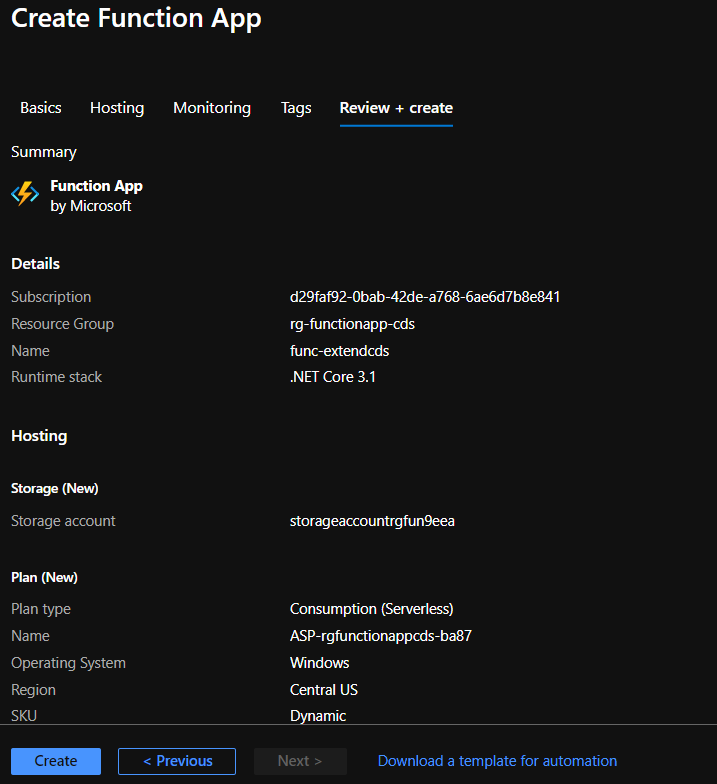Click the greyed-out Next button

click(300, 761)
